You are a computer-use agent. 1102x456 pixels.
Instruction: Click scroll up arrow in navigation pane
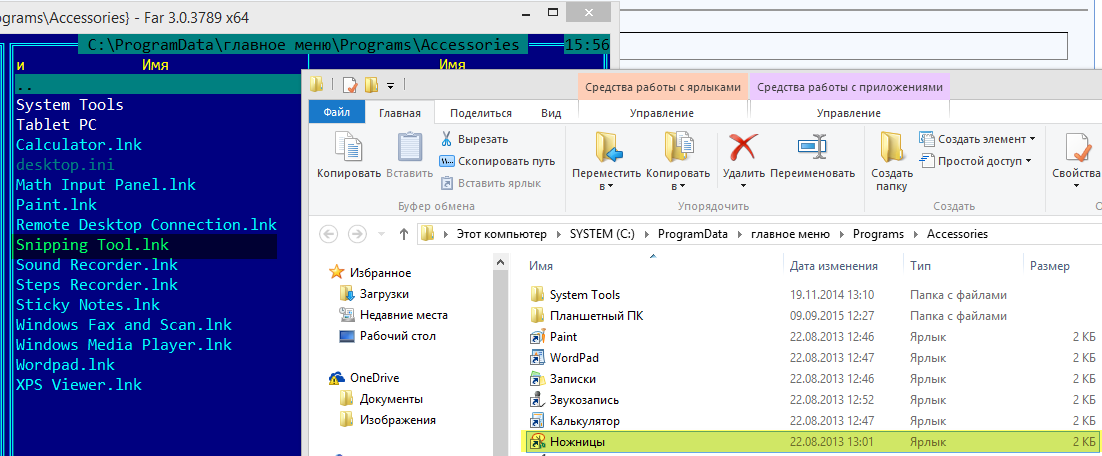(x=500, y=262)
